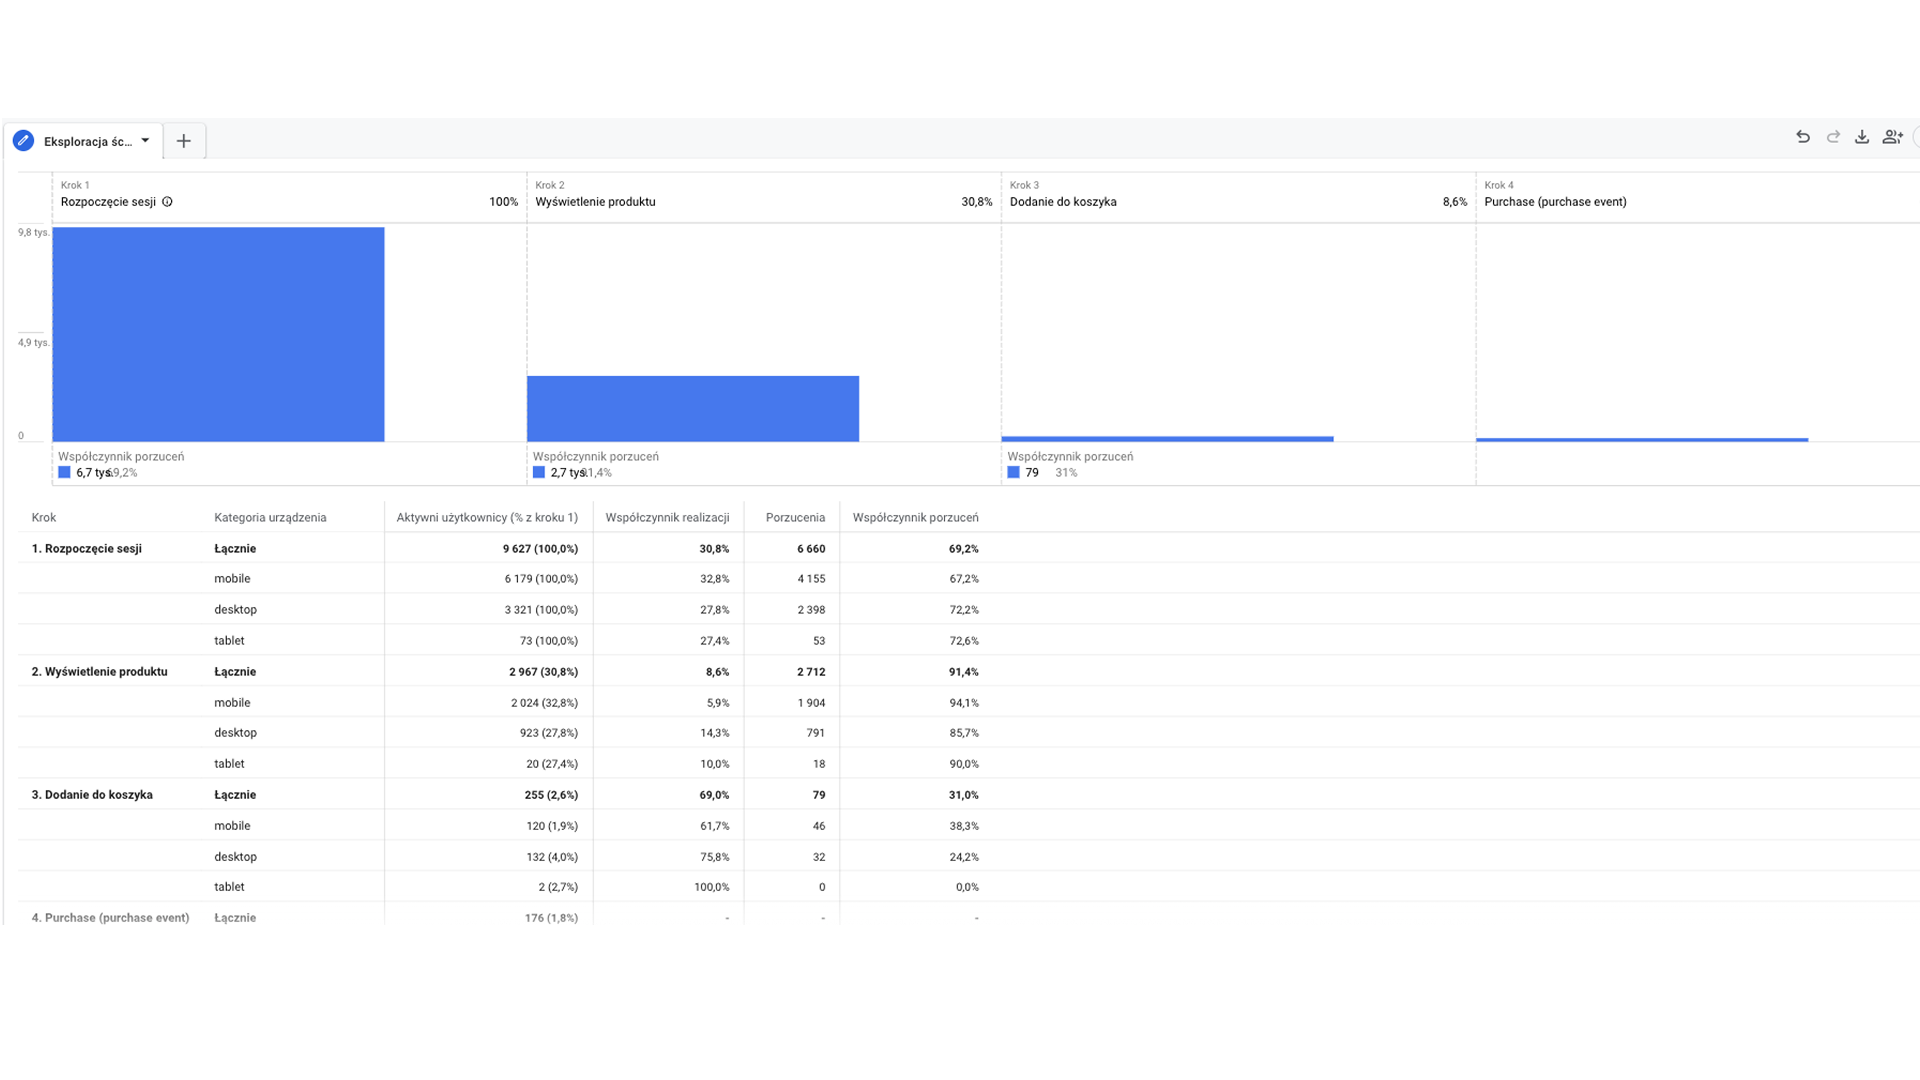Click the Krok 1 blue funnel bar
The width and height of the screenshot is (1920, 1080).
click(218, 334)
